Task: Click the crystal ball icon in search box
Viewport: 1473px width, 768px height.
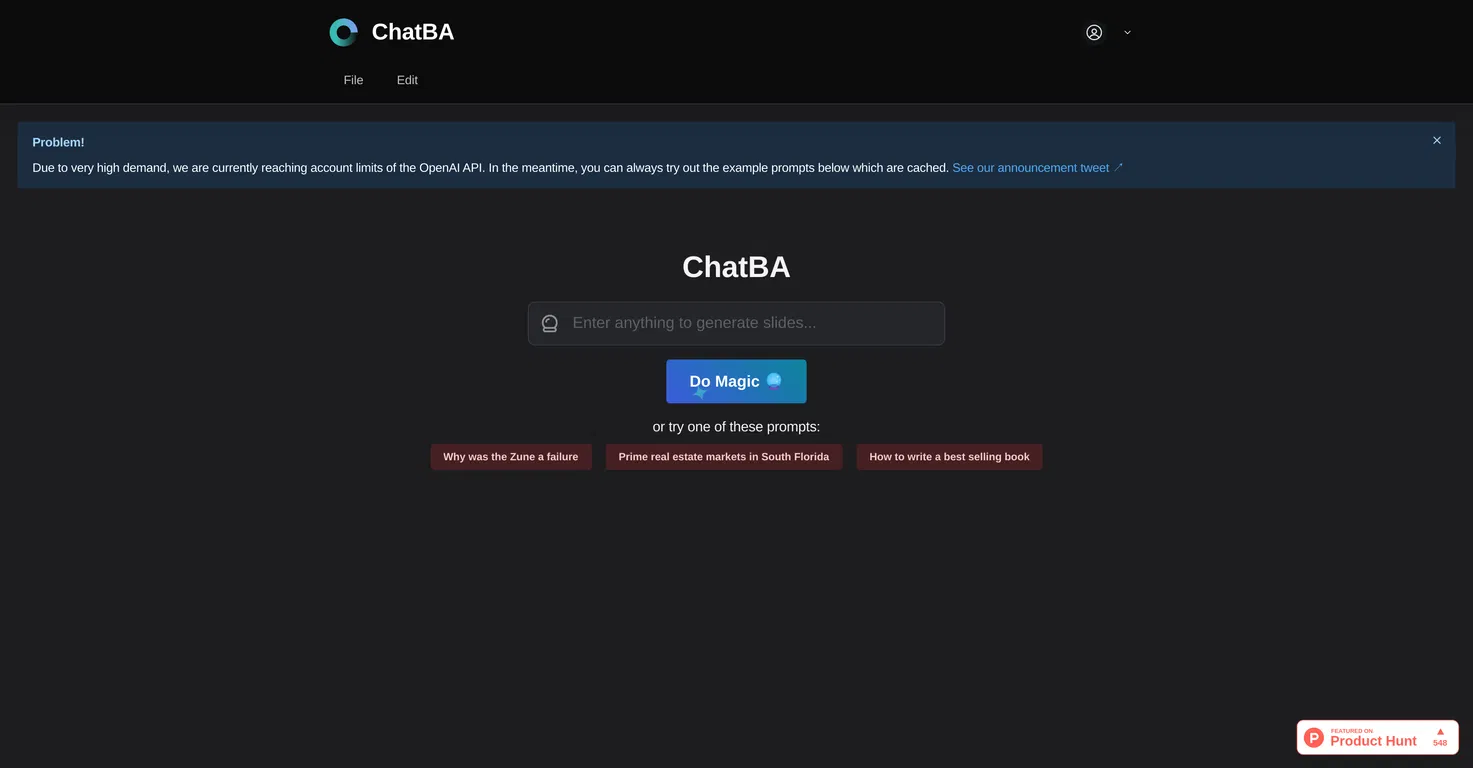Action: click(x=550, y=323)
